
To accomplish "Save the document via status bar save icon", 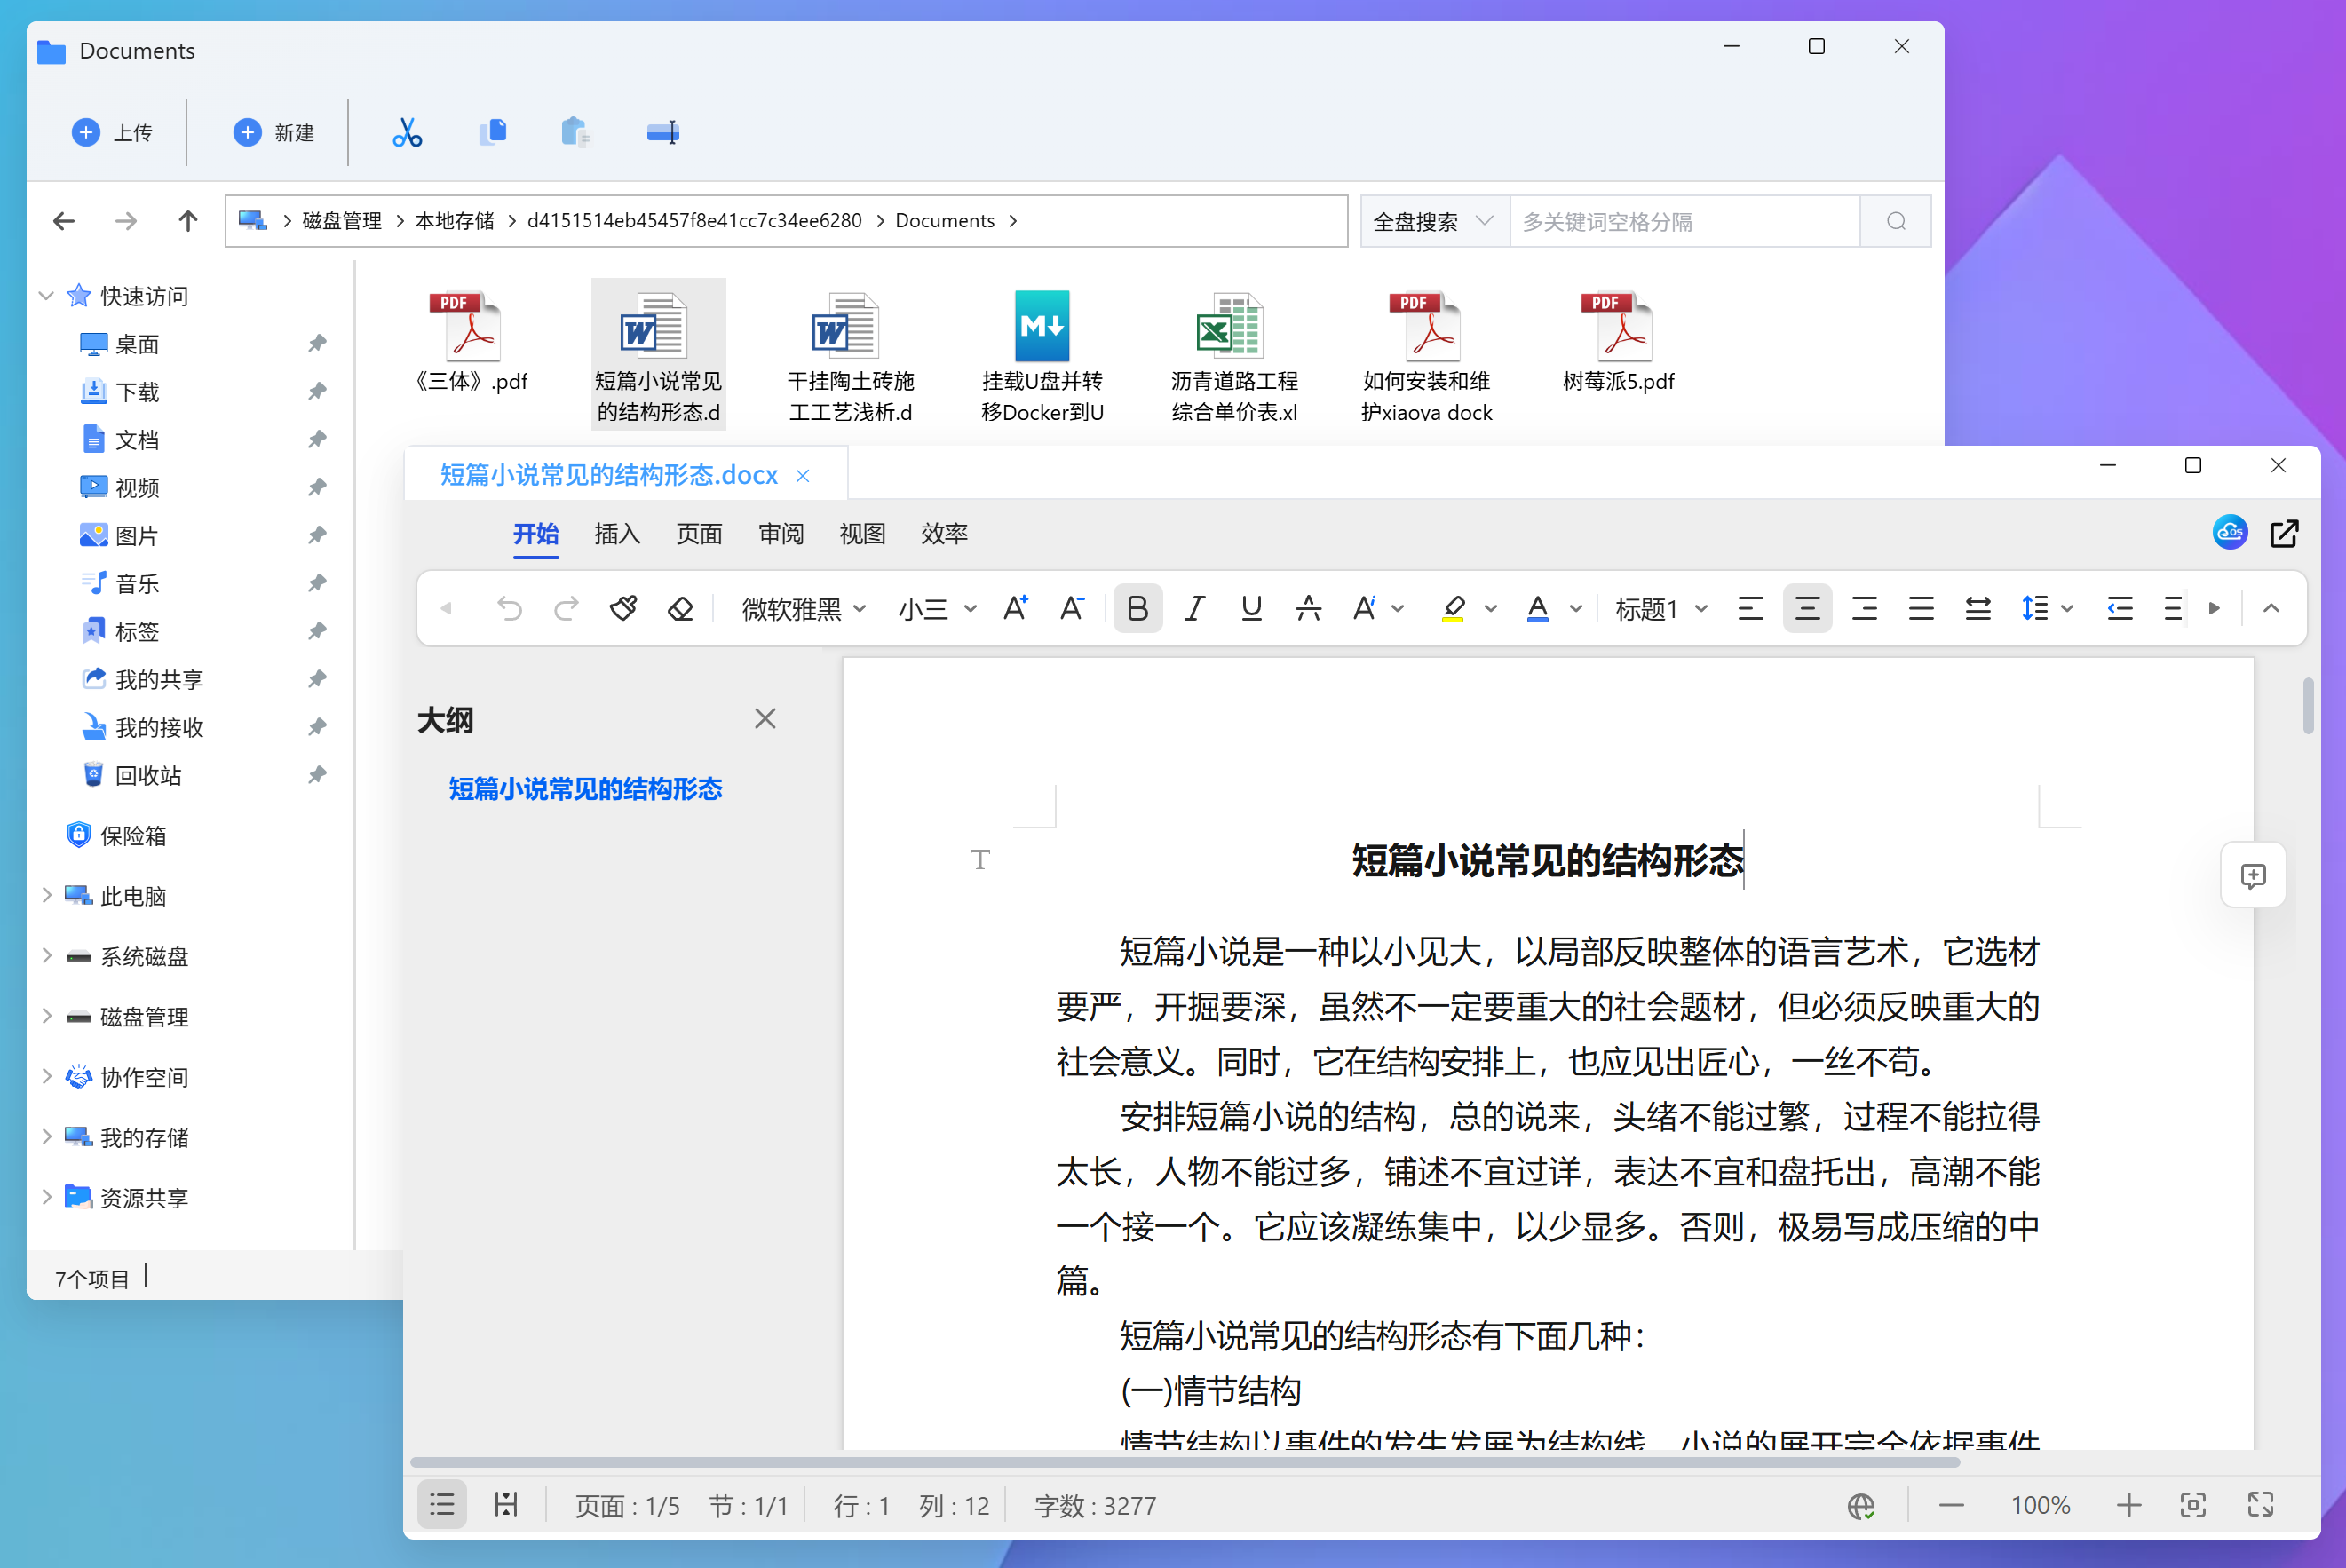I will [506, 1504].
